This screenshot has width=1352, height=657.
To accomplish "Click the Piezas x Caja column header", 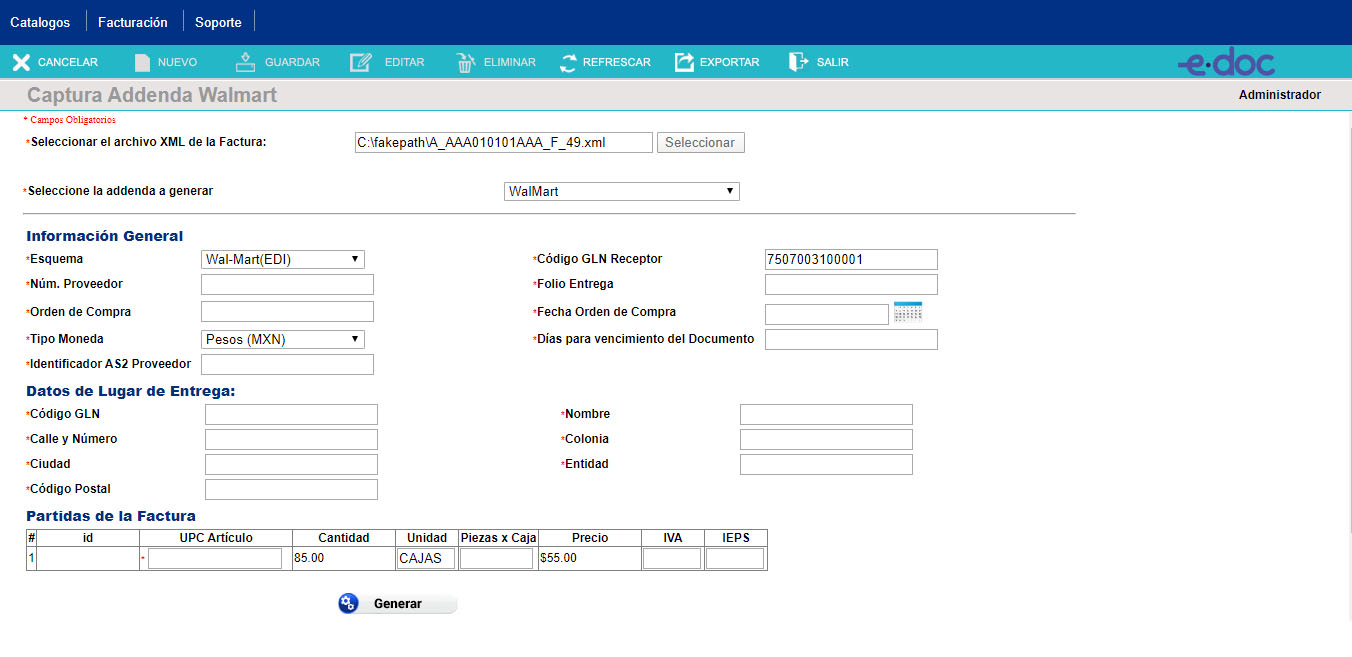I will coord(498,538).
